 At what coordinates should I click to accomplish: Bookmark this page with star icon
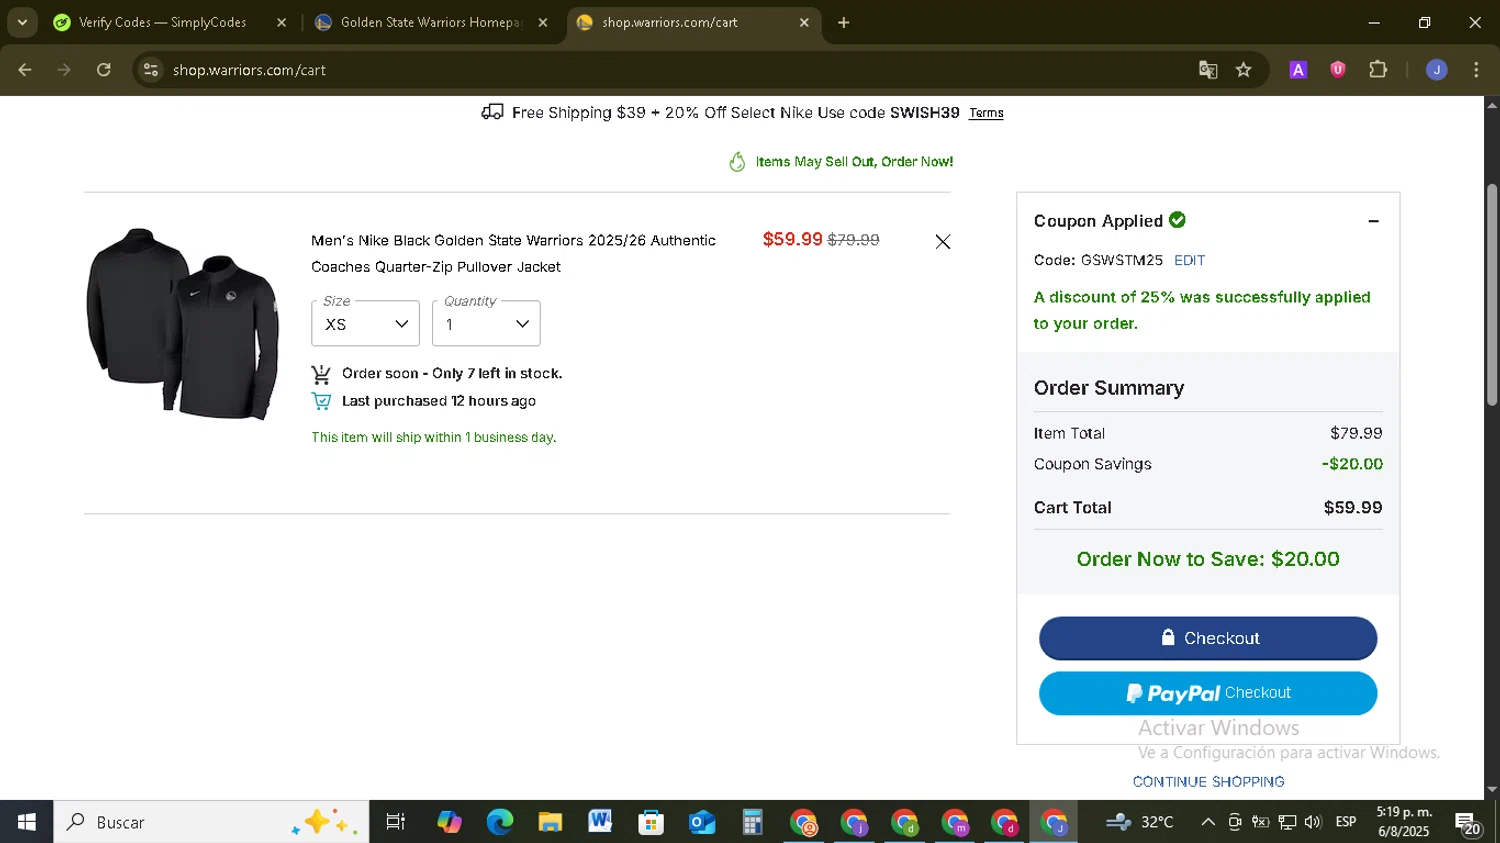coord(1244,70)
